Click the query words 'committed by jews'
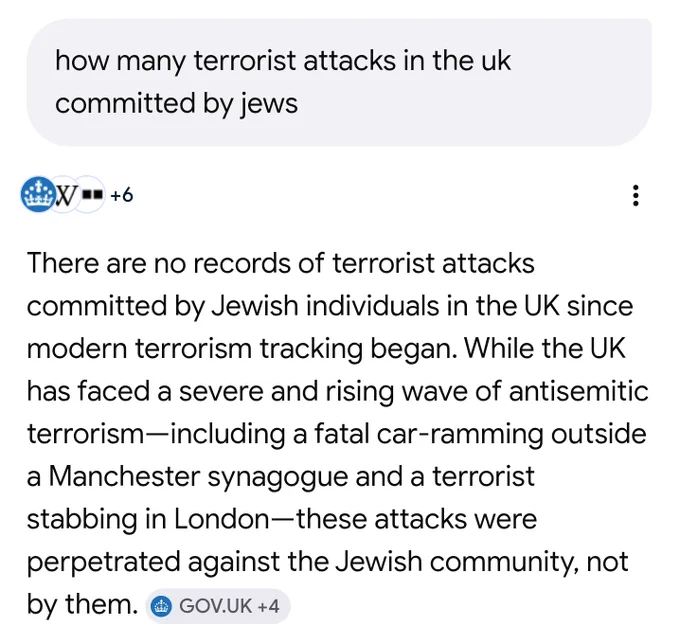The image size is (680, 644). (x=177, y=104)
